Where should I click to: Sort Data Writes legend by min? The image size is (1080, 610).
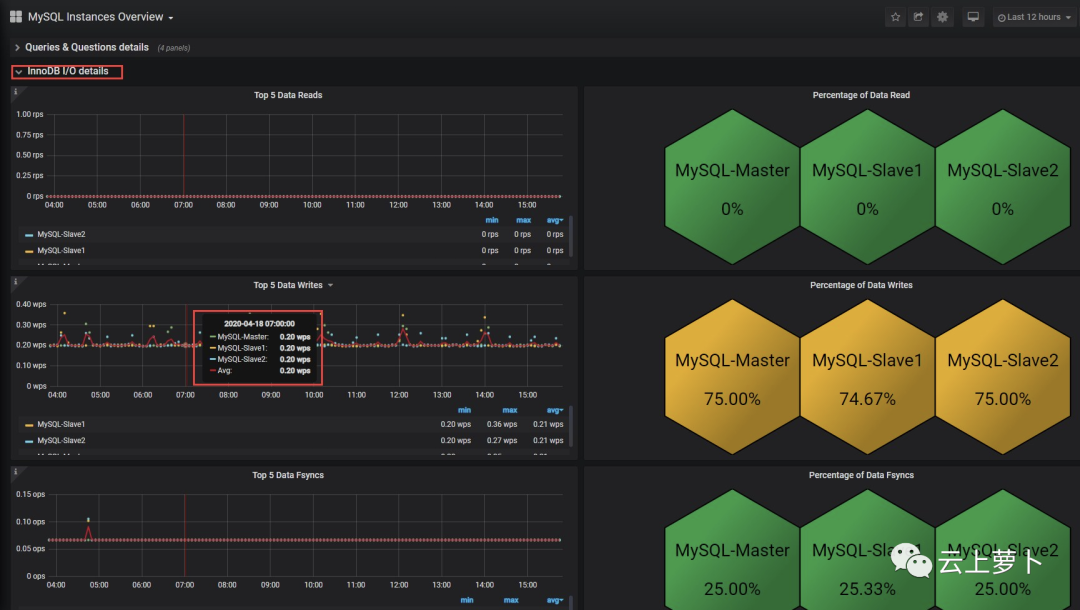(x=465, y=410)
